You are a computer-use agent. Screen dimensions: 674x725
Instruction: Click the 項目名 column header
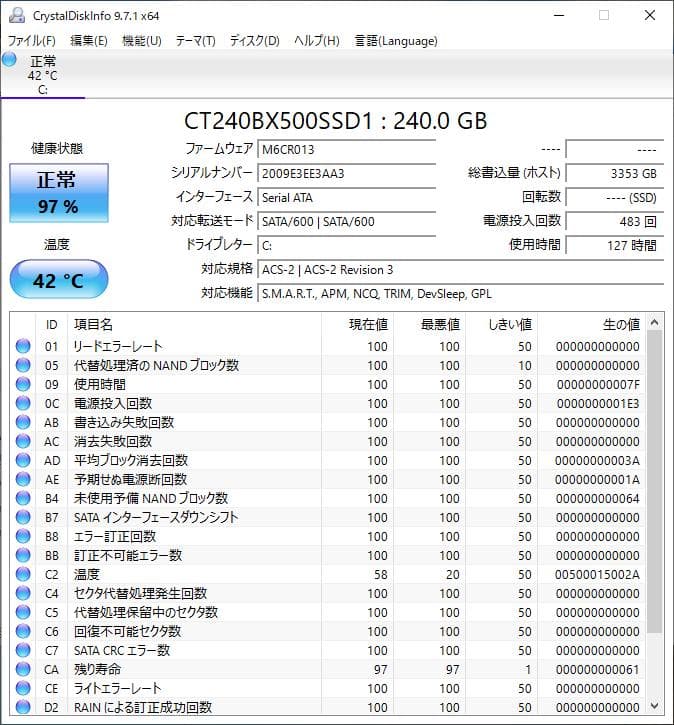click(x=194, y=325)
